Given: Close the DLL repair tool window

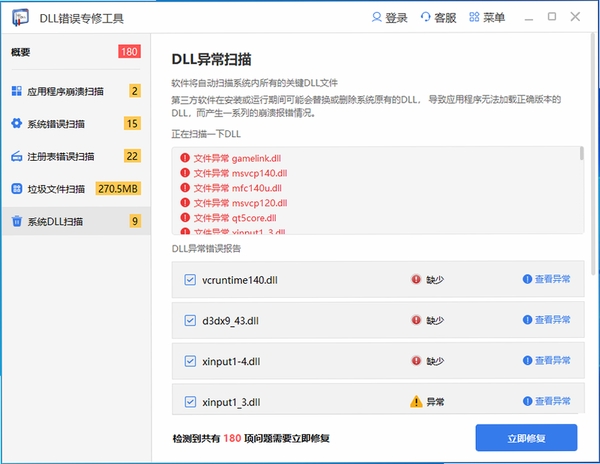Looking at the screenshot, I should [x=575, y=17].
